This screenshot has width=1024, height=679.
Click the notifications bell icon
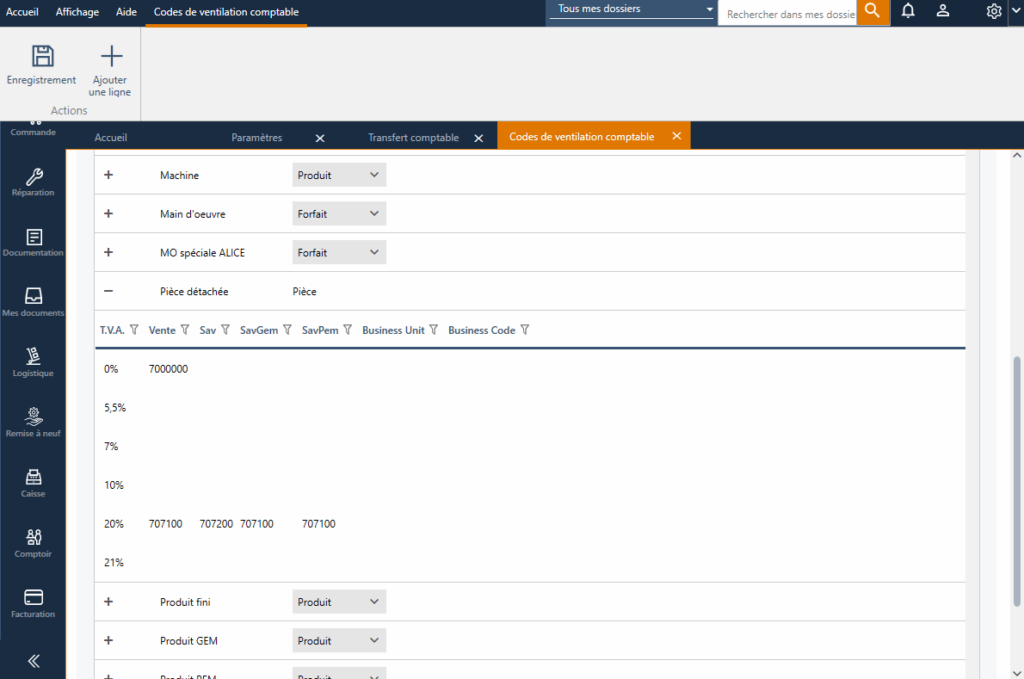click(x=908, y=11)
